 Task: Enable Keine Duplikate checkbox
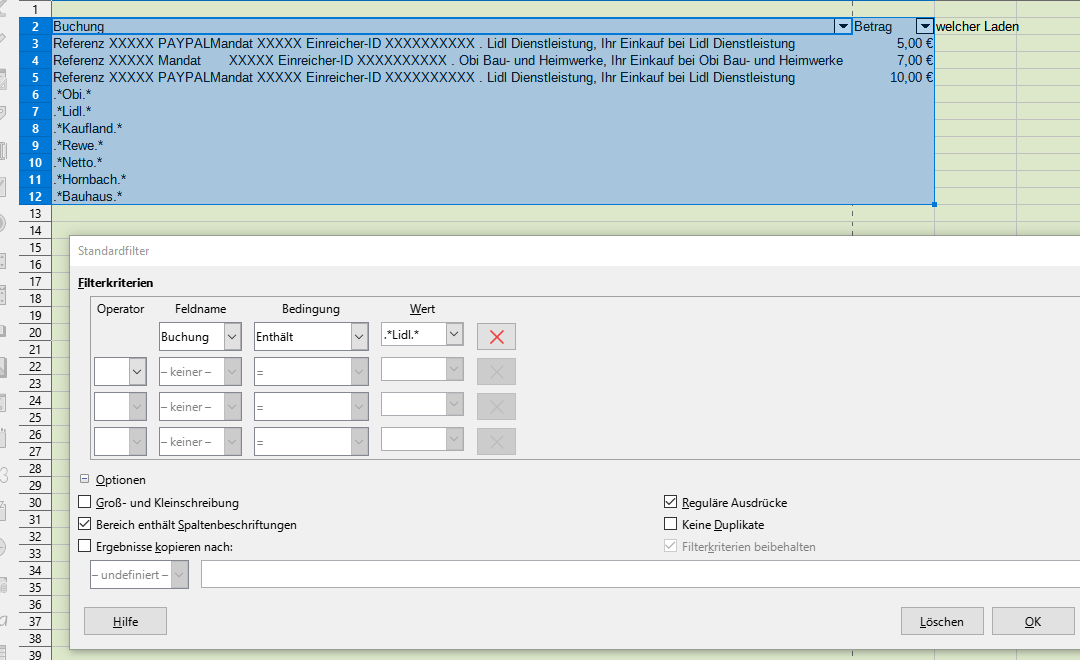click(670, 524)
